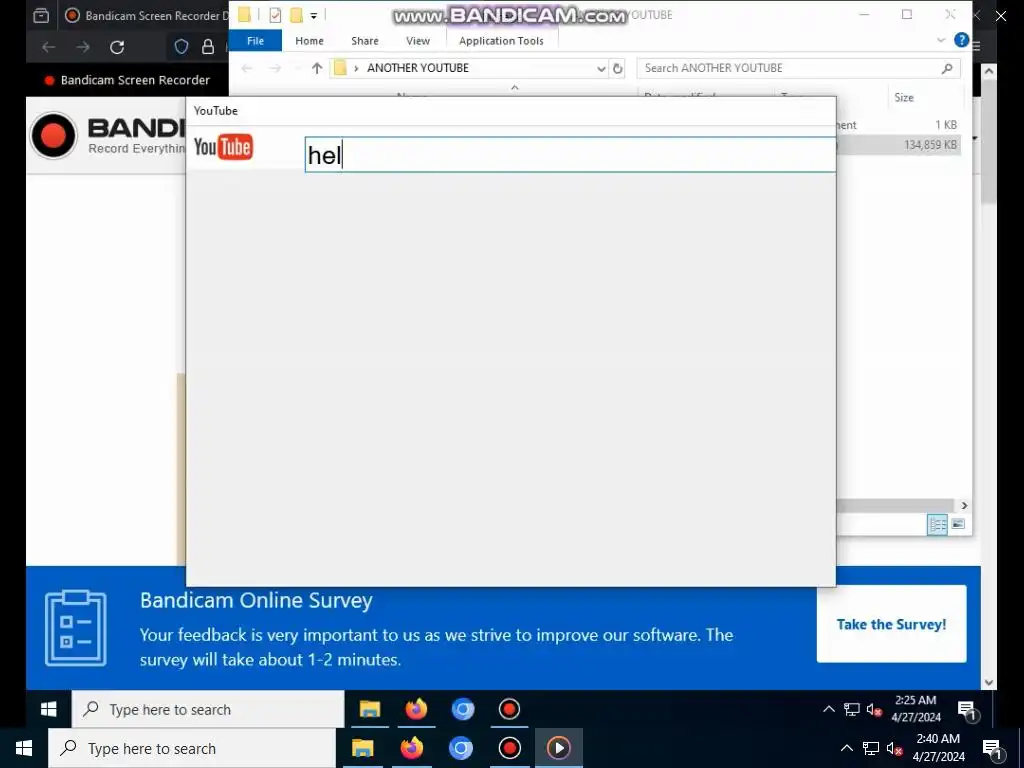Click the Bandicam Screen Recorder bookmark

(127, 80)
